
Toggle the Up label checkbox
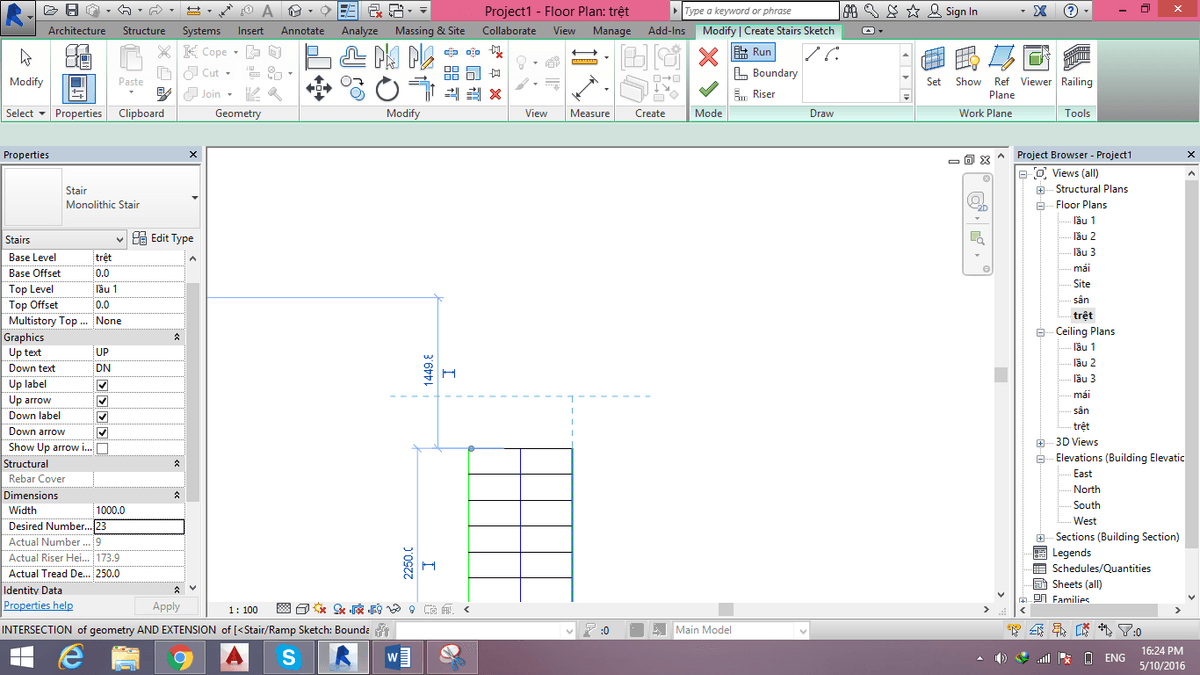[102, 385]
